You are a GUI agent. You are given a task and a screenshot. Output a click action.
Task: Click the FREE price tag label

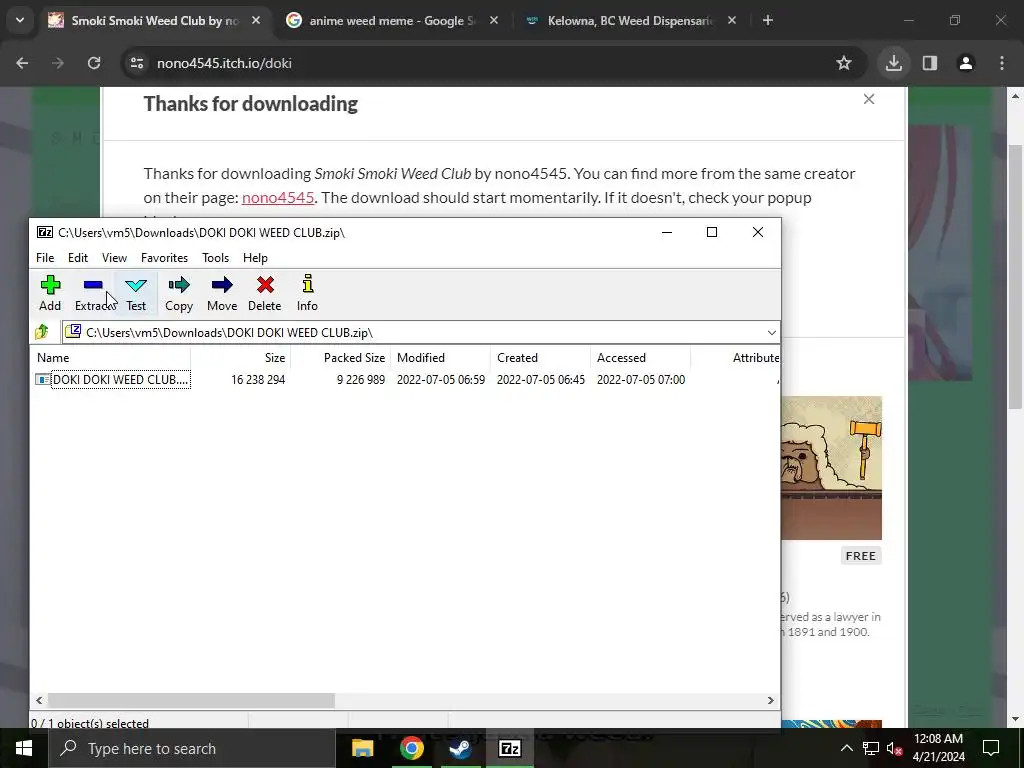[x=861, y=556]
